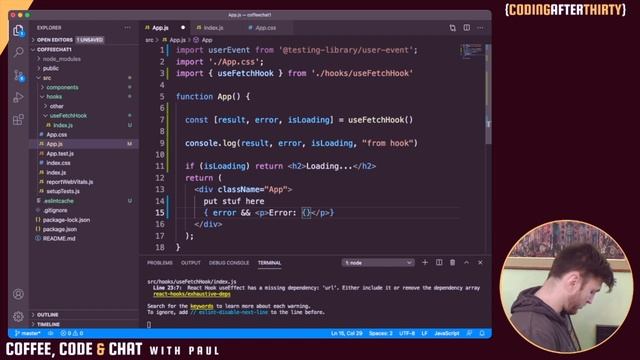Image resolution: width=640 pixels, height=360 pixels.
Task: Split the editor to the right
Action: click(x=467, y=28)
